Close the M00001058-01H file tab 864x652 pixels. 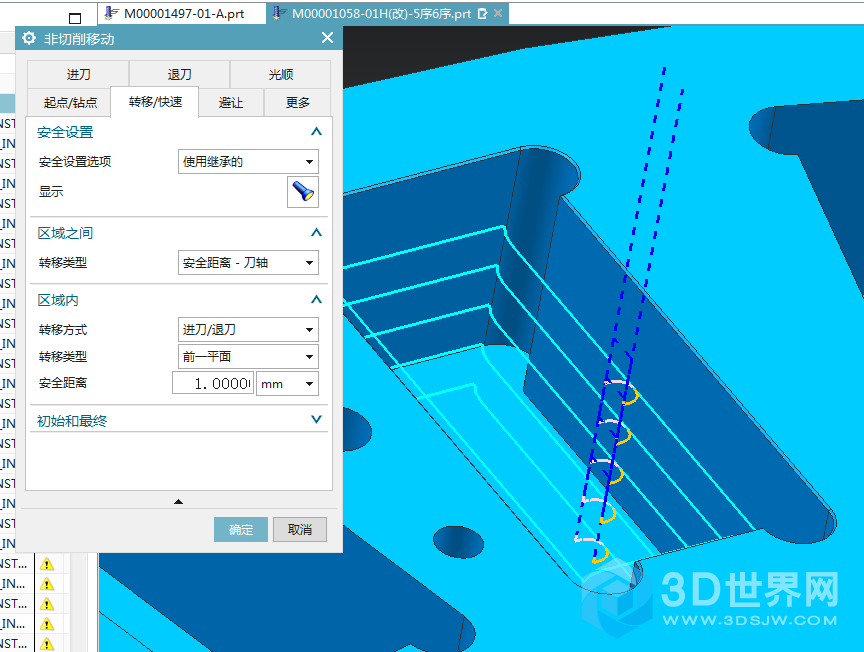tap(498, 14)
